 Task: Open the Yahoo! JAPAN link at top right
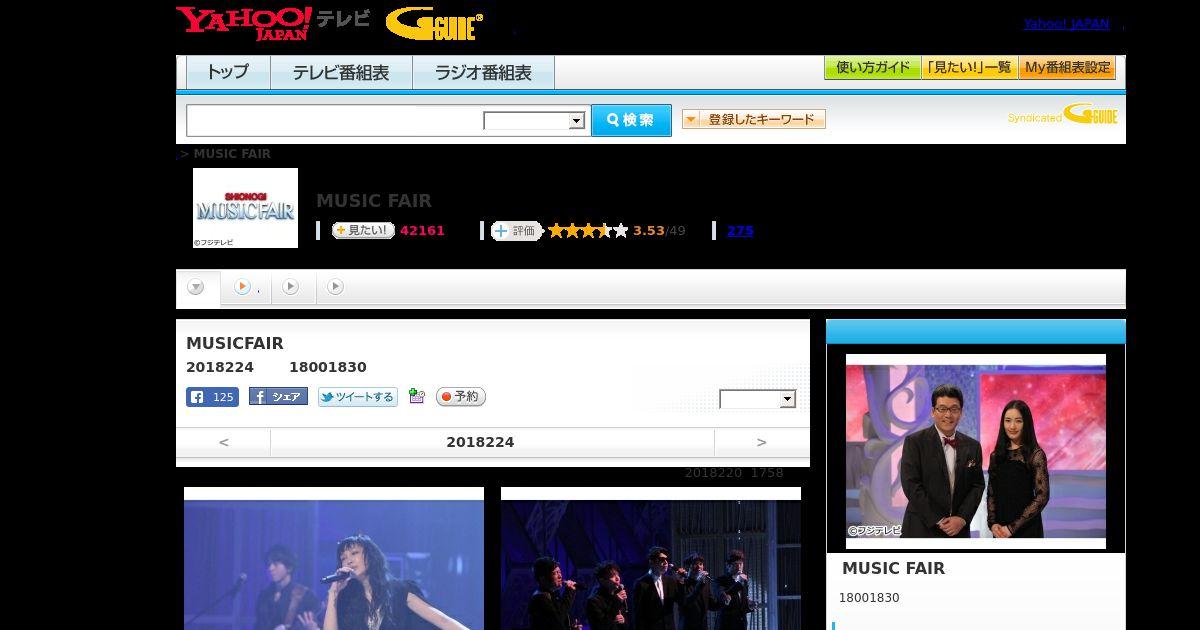click(1066, 24)
